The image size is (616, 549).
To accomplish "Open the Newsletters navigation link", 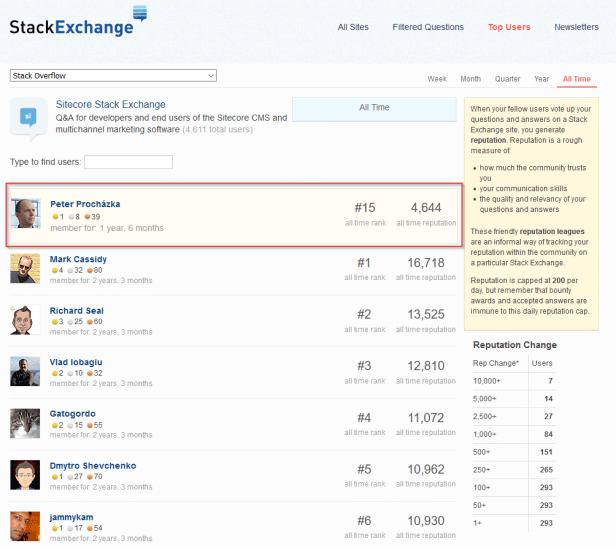I will point(576,27).
